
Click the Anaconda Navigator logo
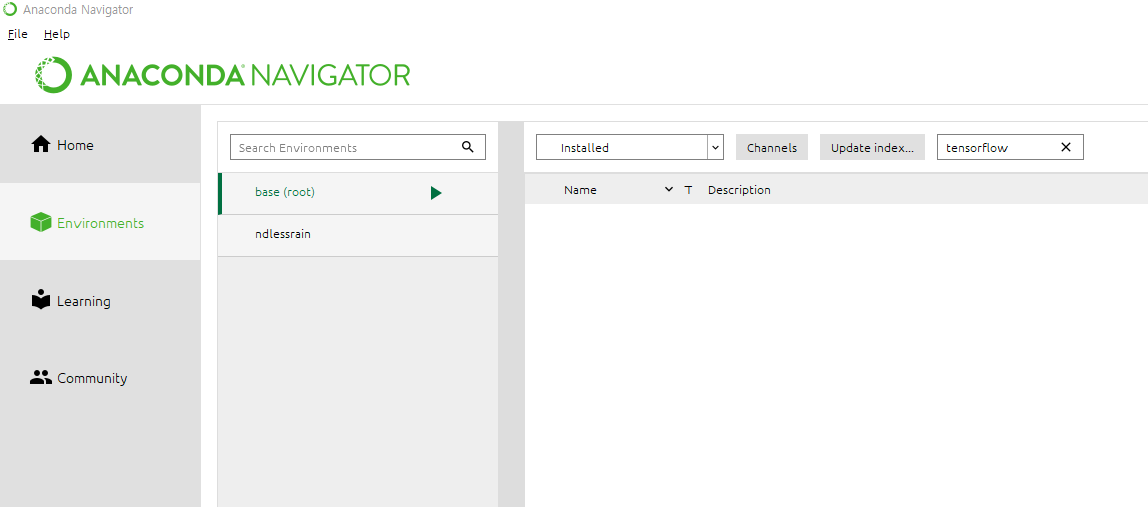click(223, 75)
